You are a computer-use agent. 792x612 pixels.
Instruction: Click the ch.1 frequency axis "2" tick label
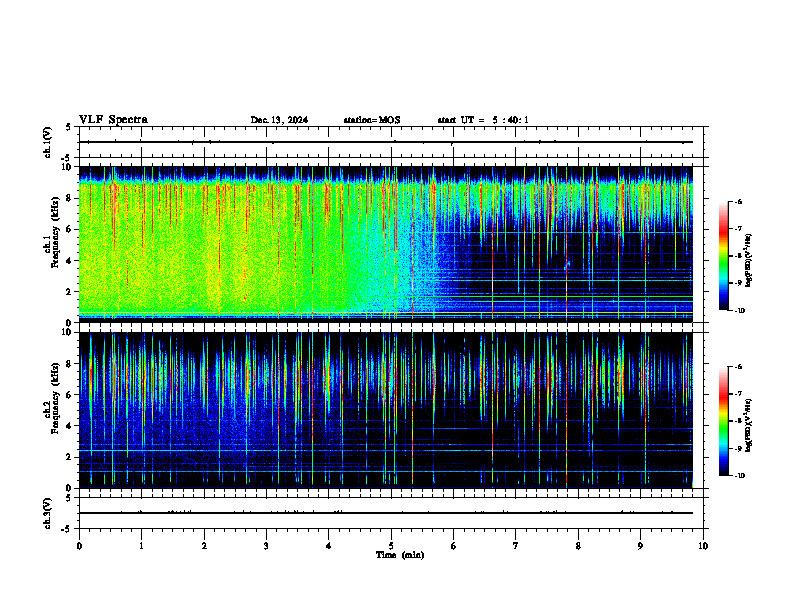[71, 292]
